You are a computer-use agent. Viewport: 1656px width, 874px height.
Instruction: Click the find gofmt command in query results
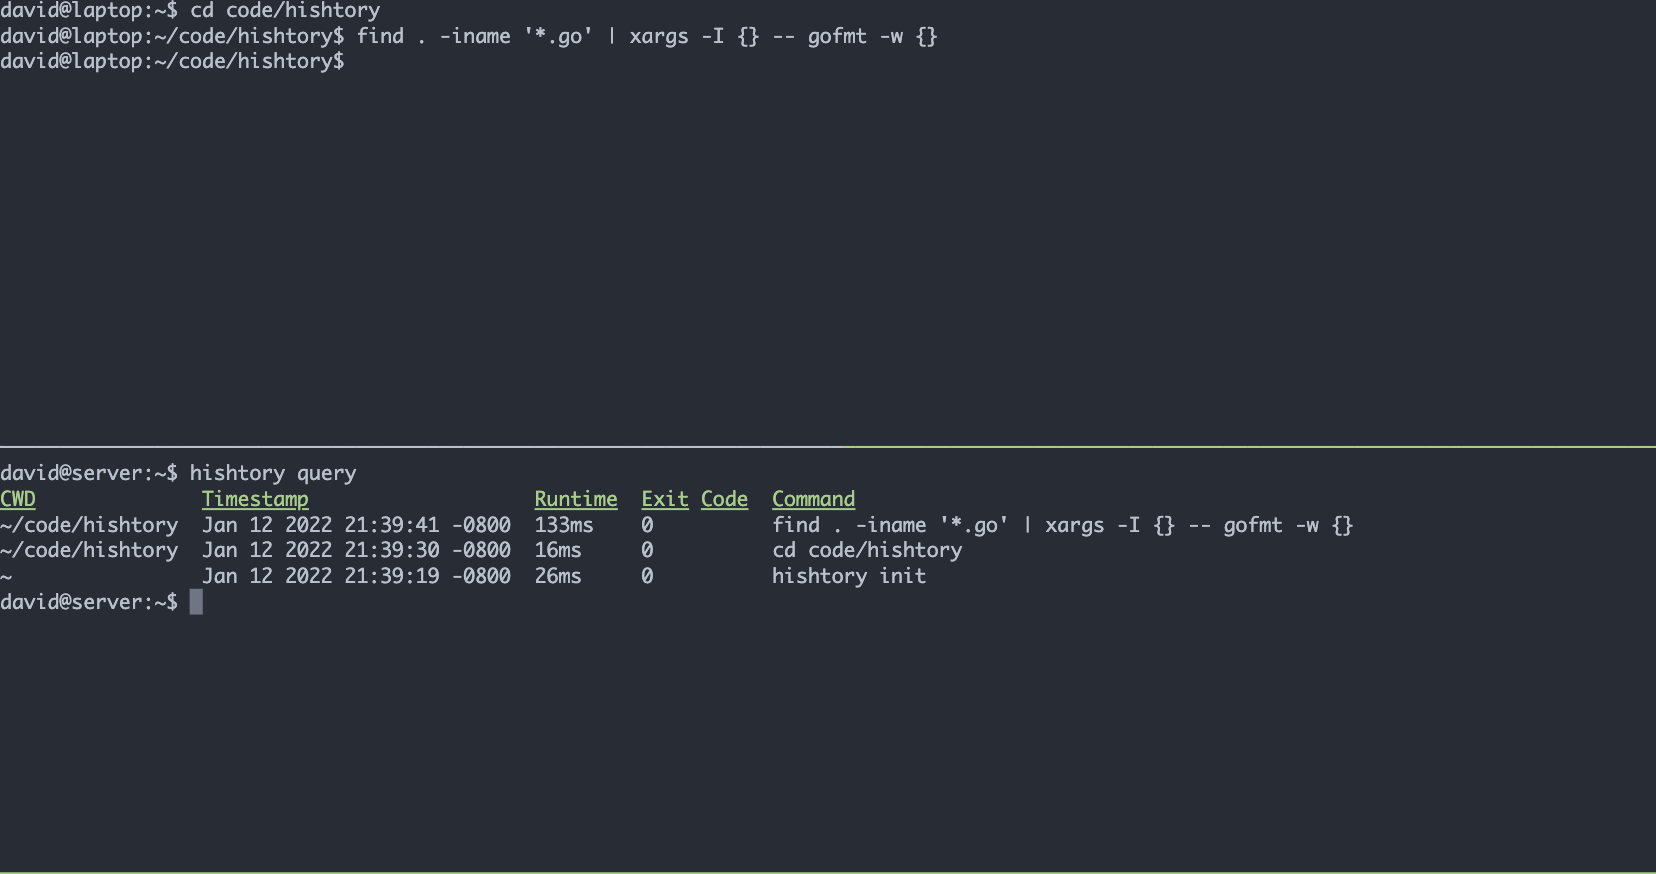pos(1062,525)
